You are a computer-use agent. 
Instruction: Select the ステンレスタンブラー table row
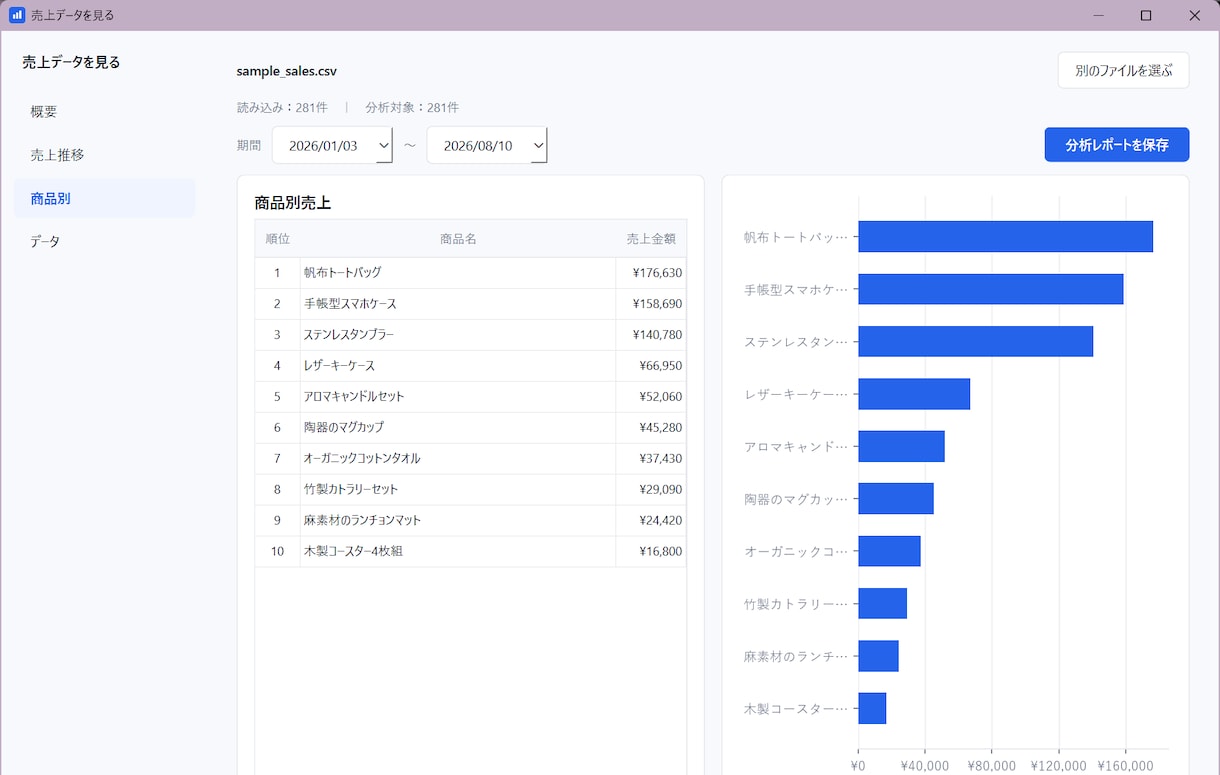(471, 335)
